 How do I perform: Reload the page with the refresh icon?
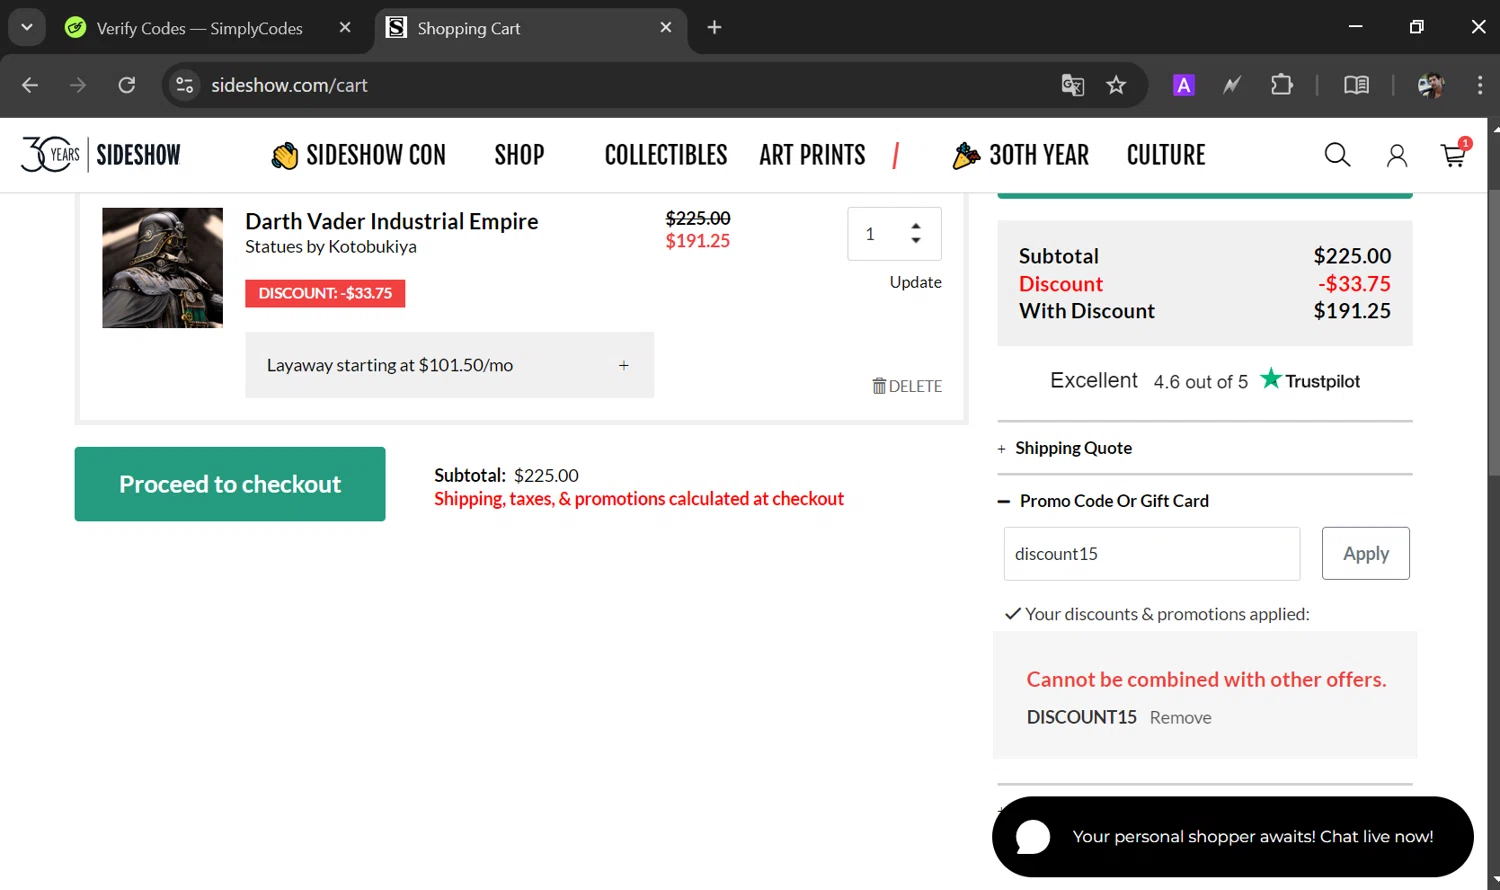[127, 85]
